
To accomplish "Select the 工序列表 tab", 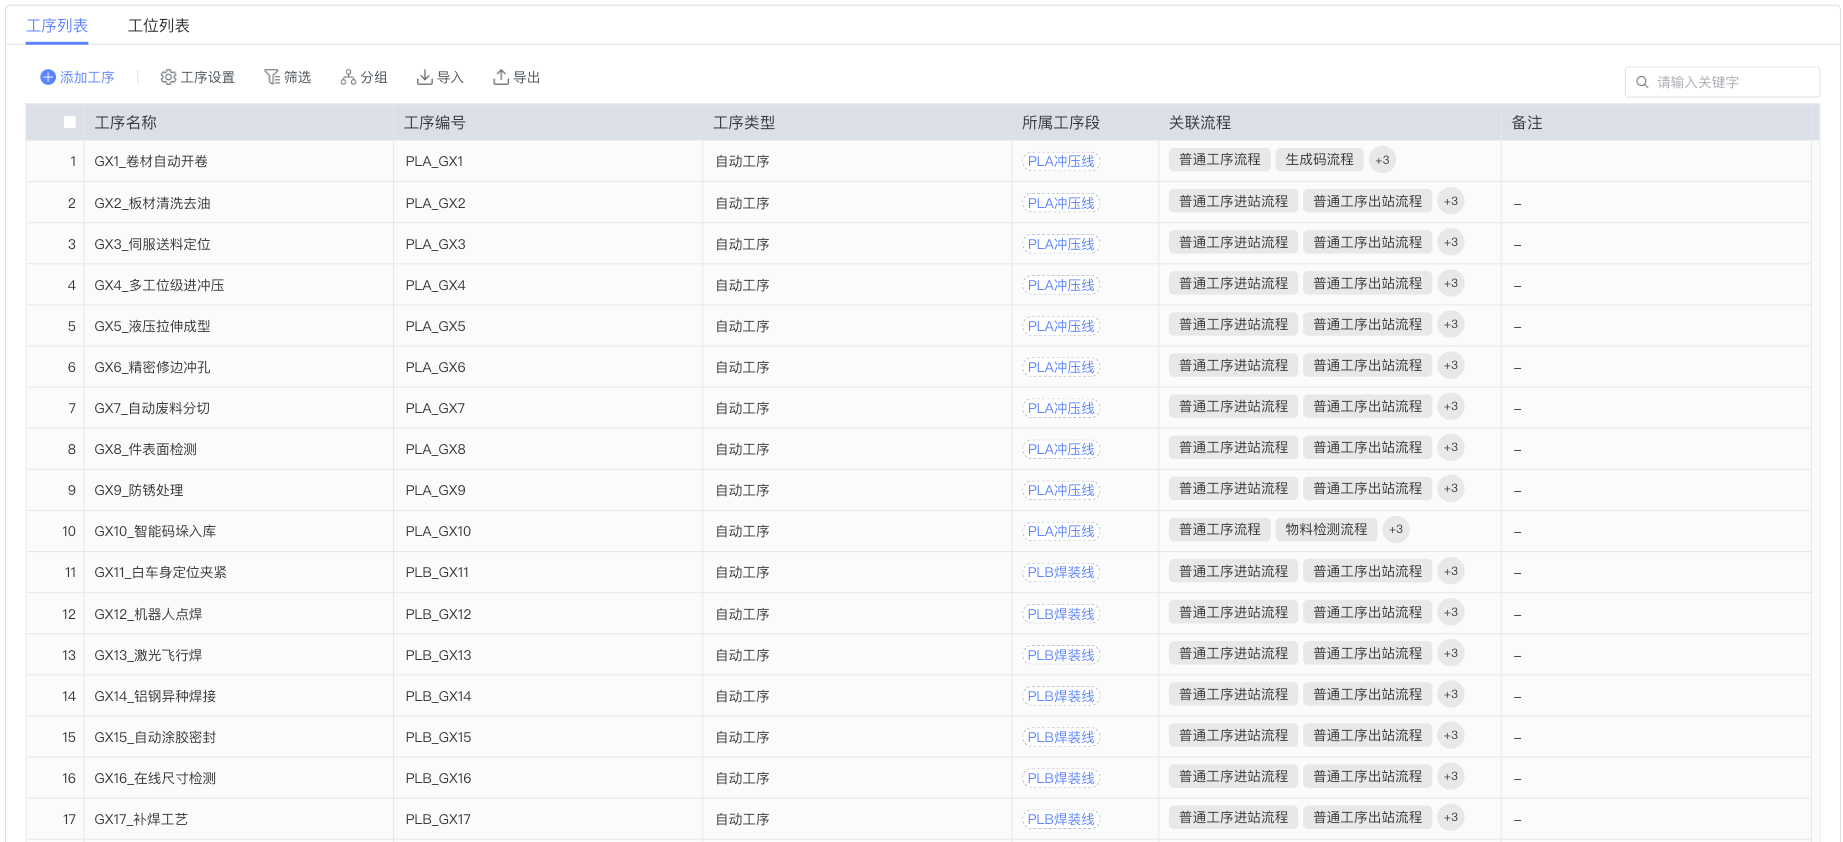I will (x=57, y=26).
